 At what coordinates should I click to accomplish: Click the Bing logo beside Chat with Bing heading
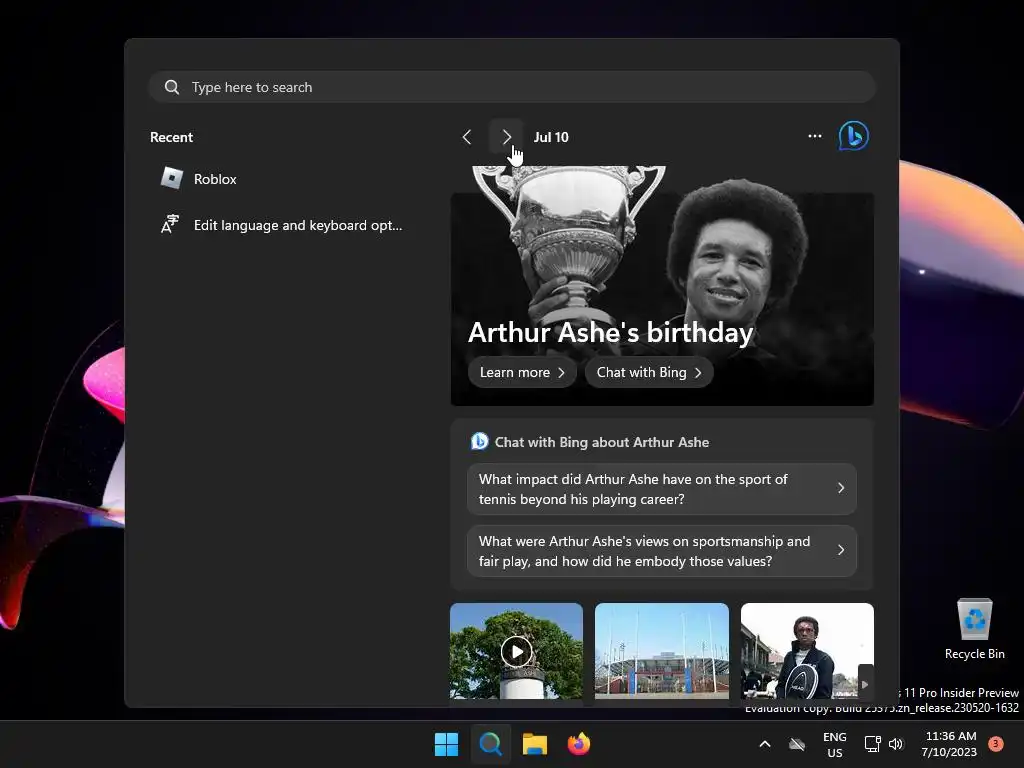click(x=479, y=441)
